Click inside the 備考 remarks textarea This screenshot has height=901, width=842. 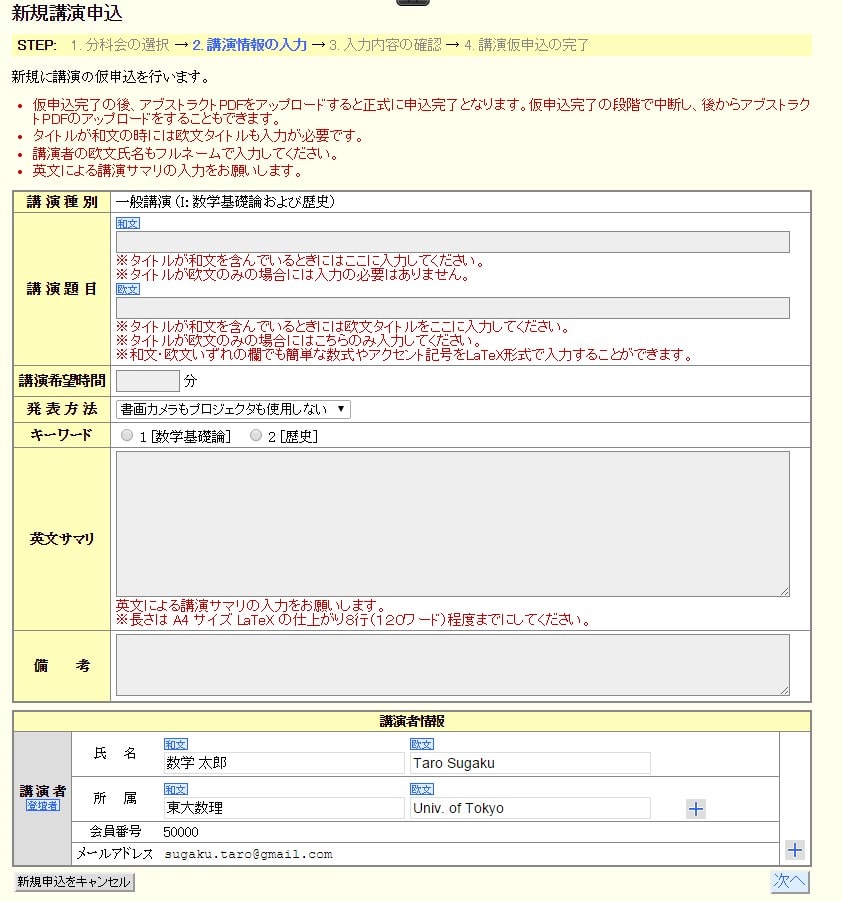pos(452,665)
